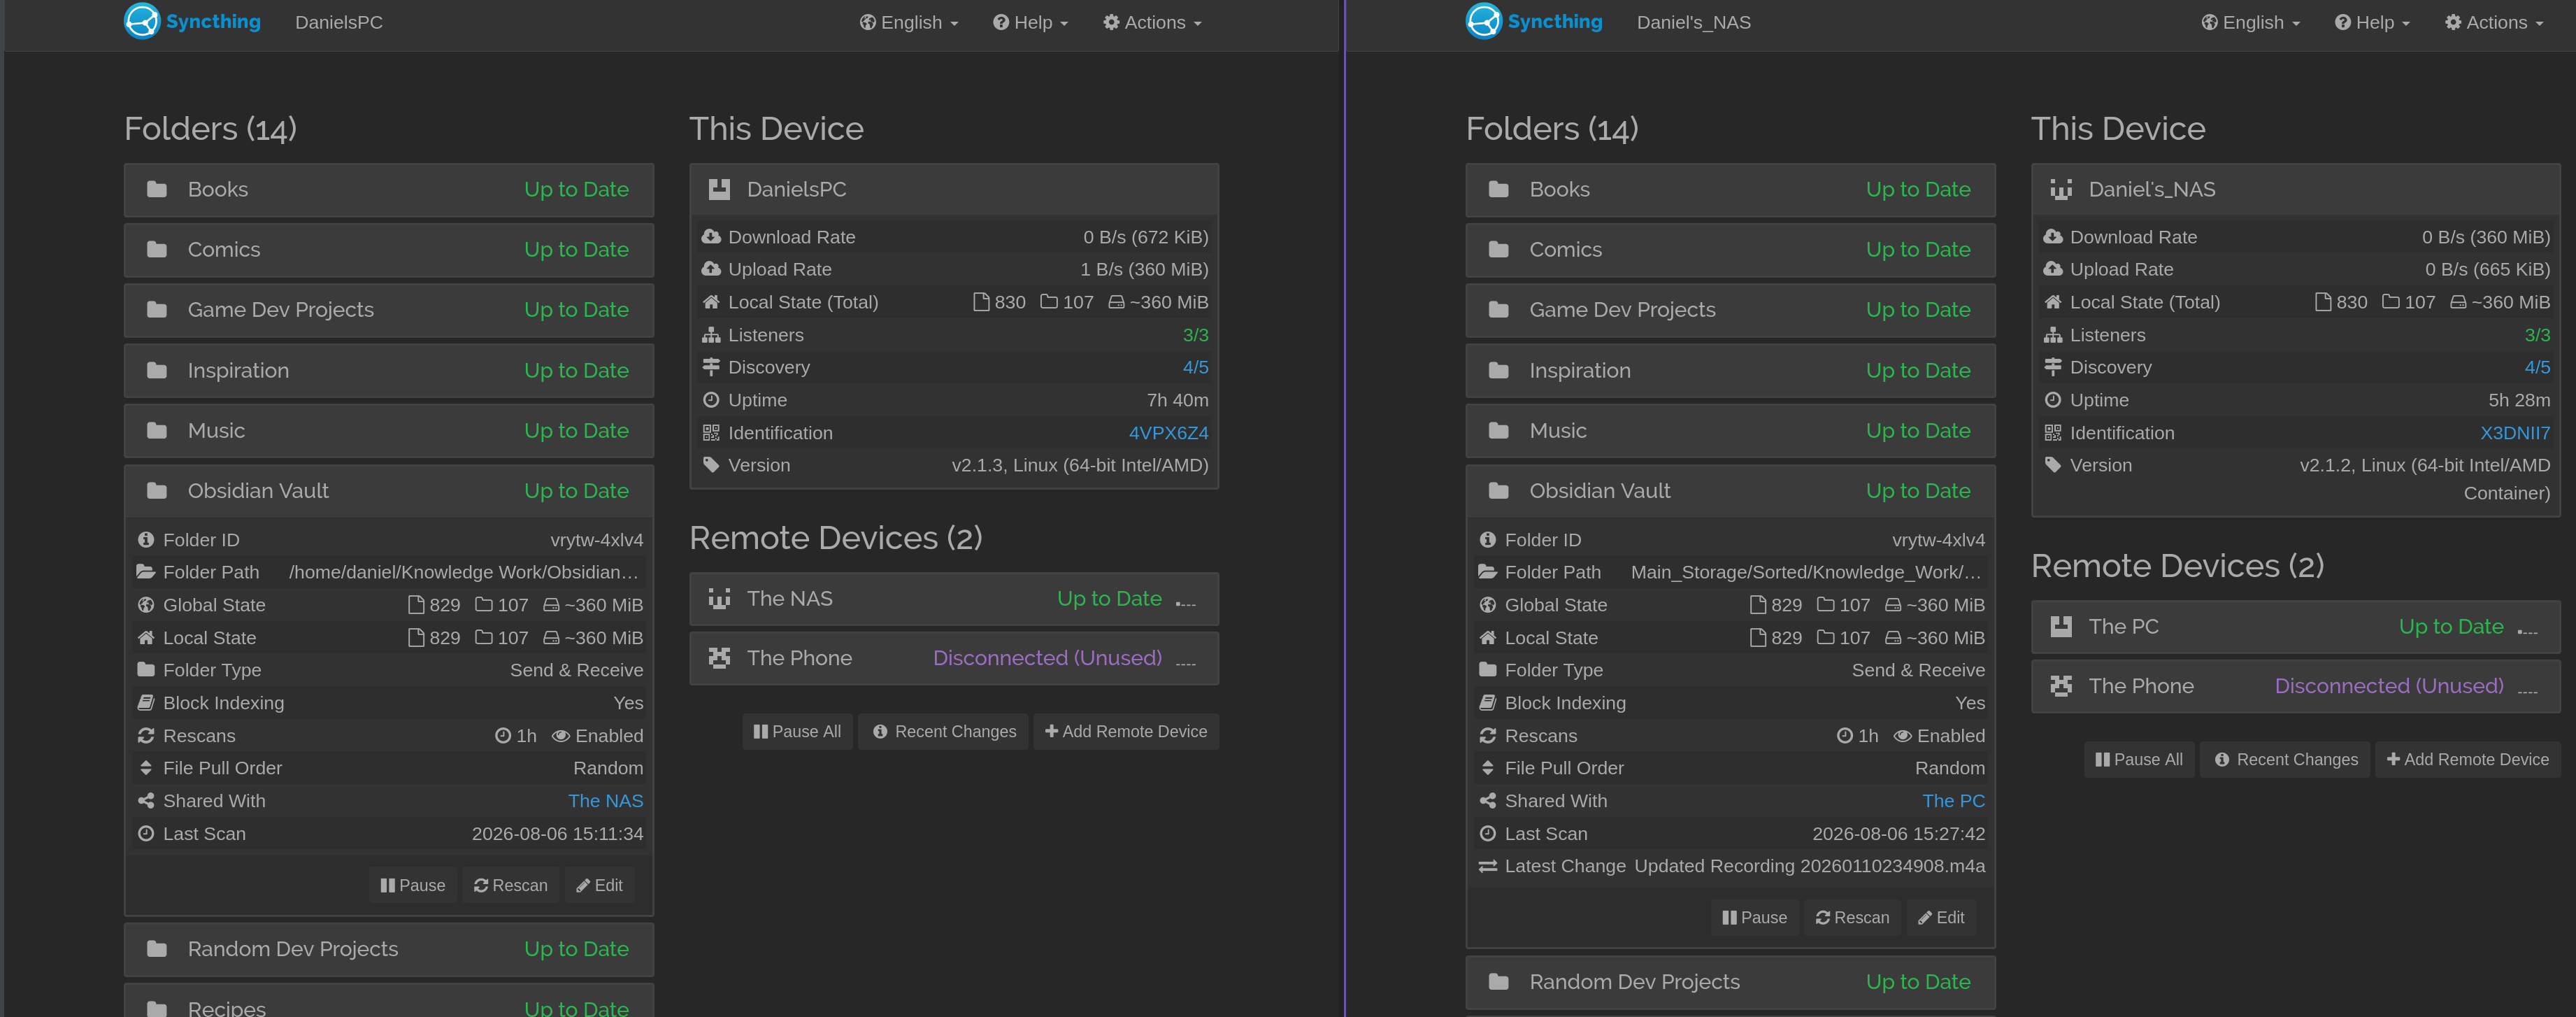Screen dimensions: 2576x1017
Task: Expand the Random Dev Projects folder in DanielsPC window
Action: pyautogui.click(x=389, y=949)
